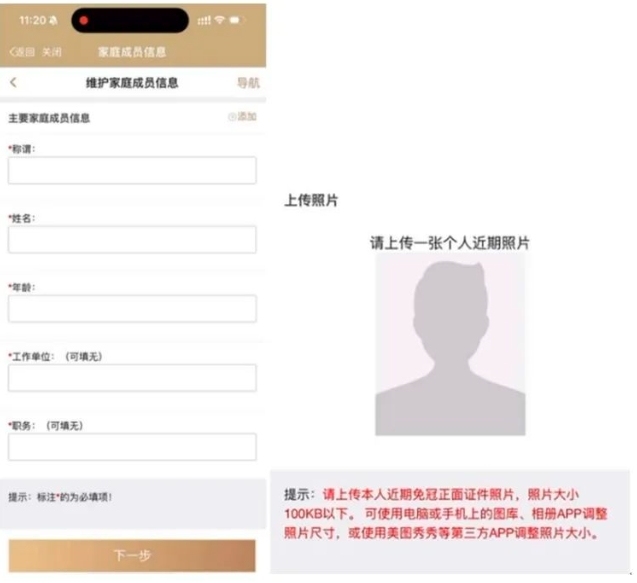This screenshot has height=583, width=637.
Task: Click the 姓名 input field
Action: coord(132,239)
